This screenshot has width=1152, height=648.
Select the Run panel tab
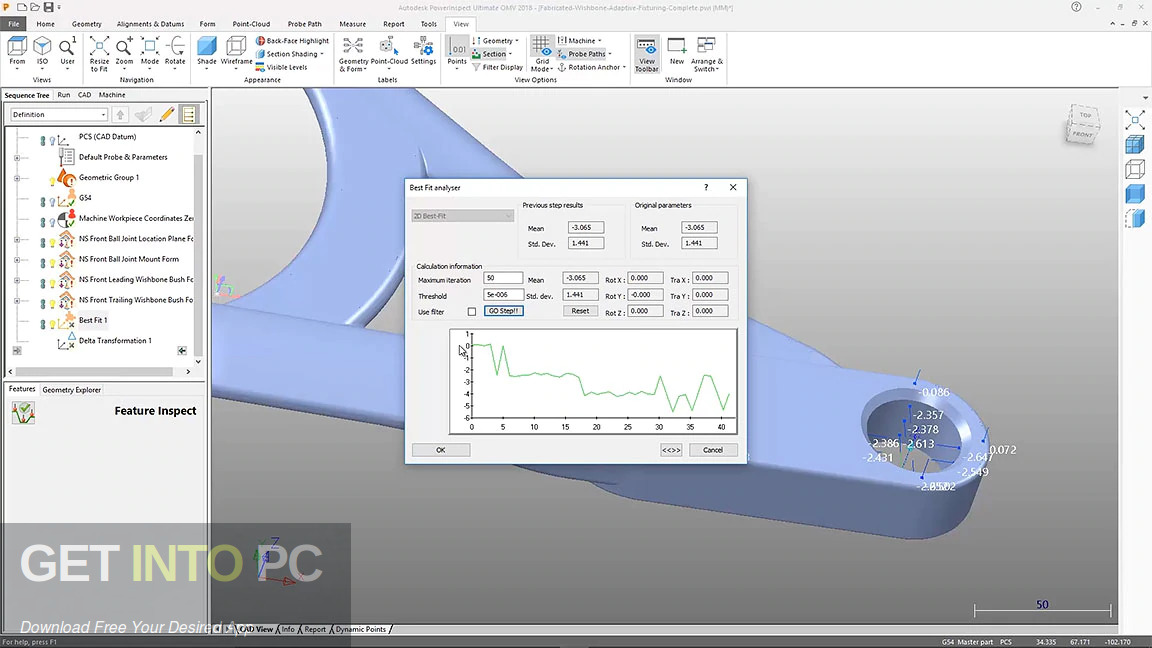coord(64,95)
